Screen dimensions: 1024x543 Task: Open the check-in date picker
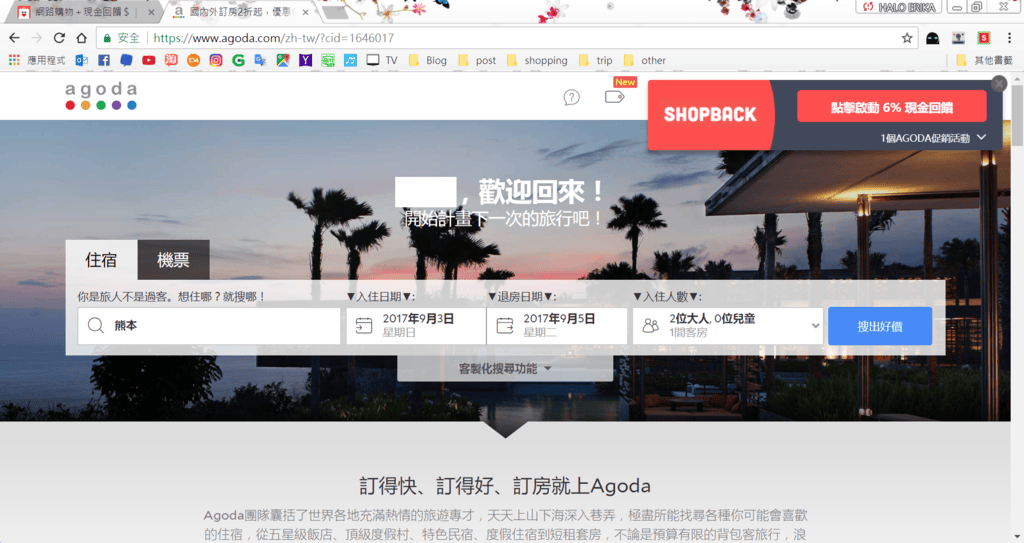(416, 325)
